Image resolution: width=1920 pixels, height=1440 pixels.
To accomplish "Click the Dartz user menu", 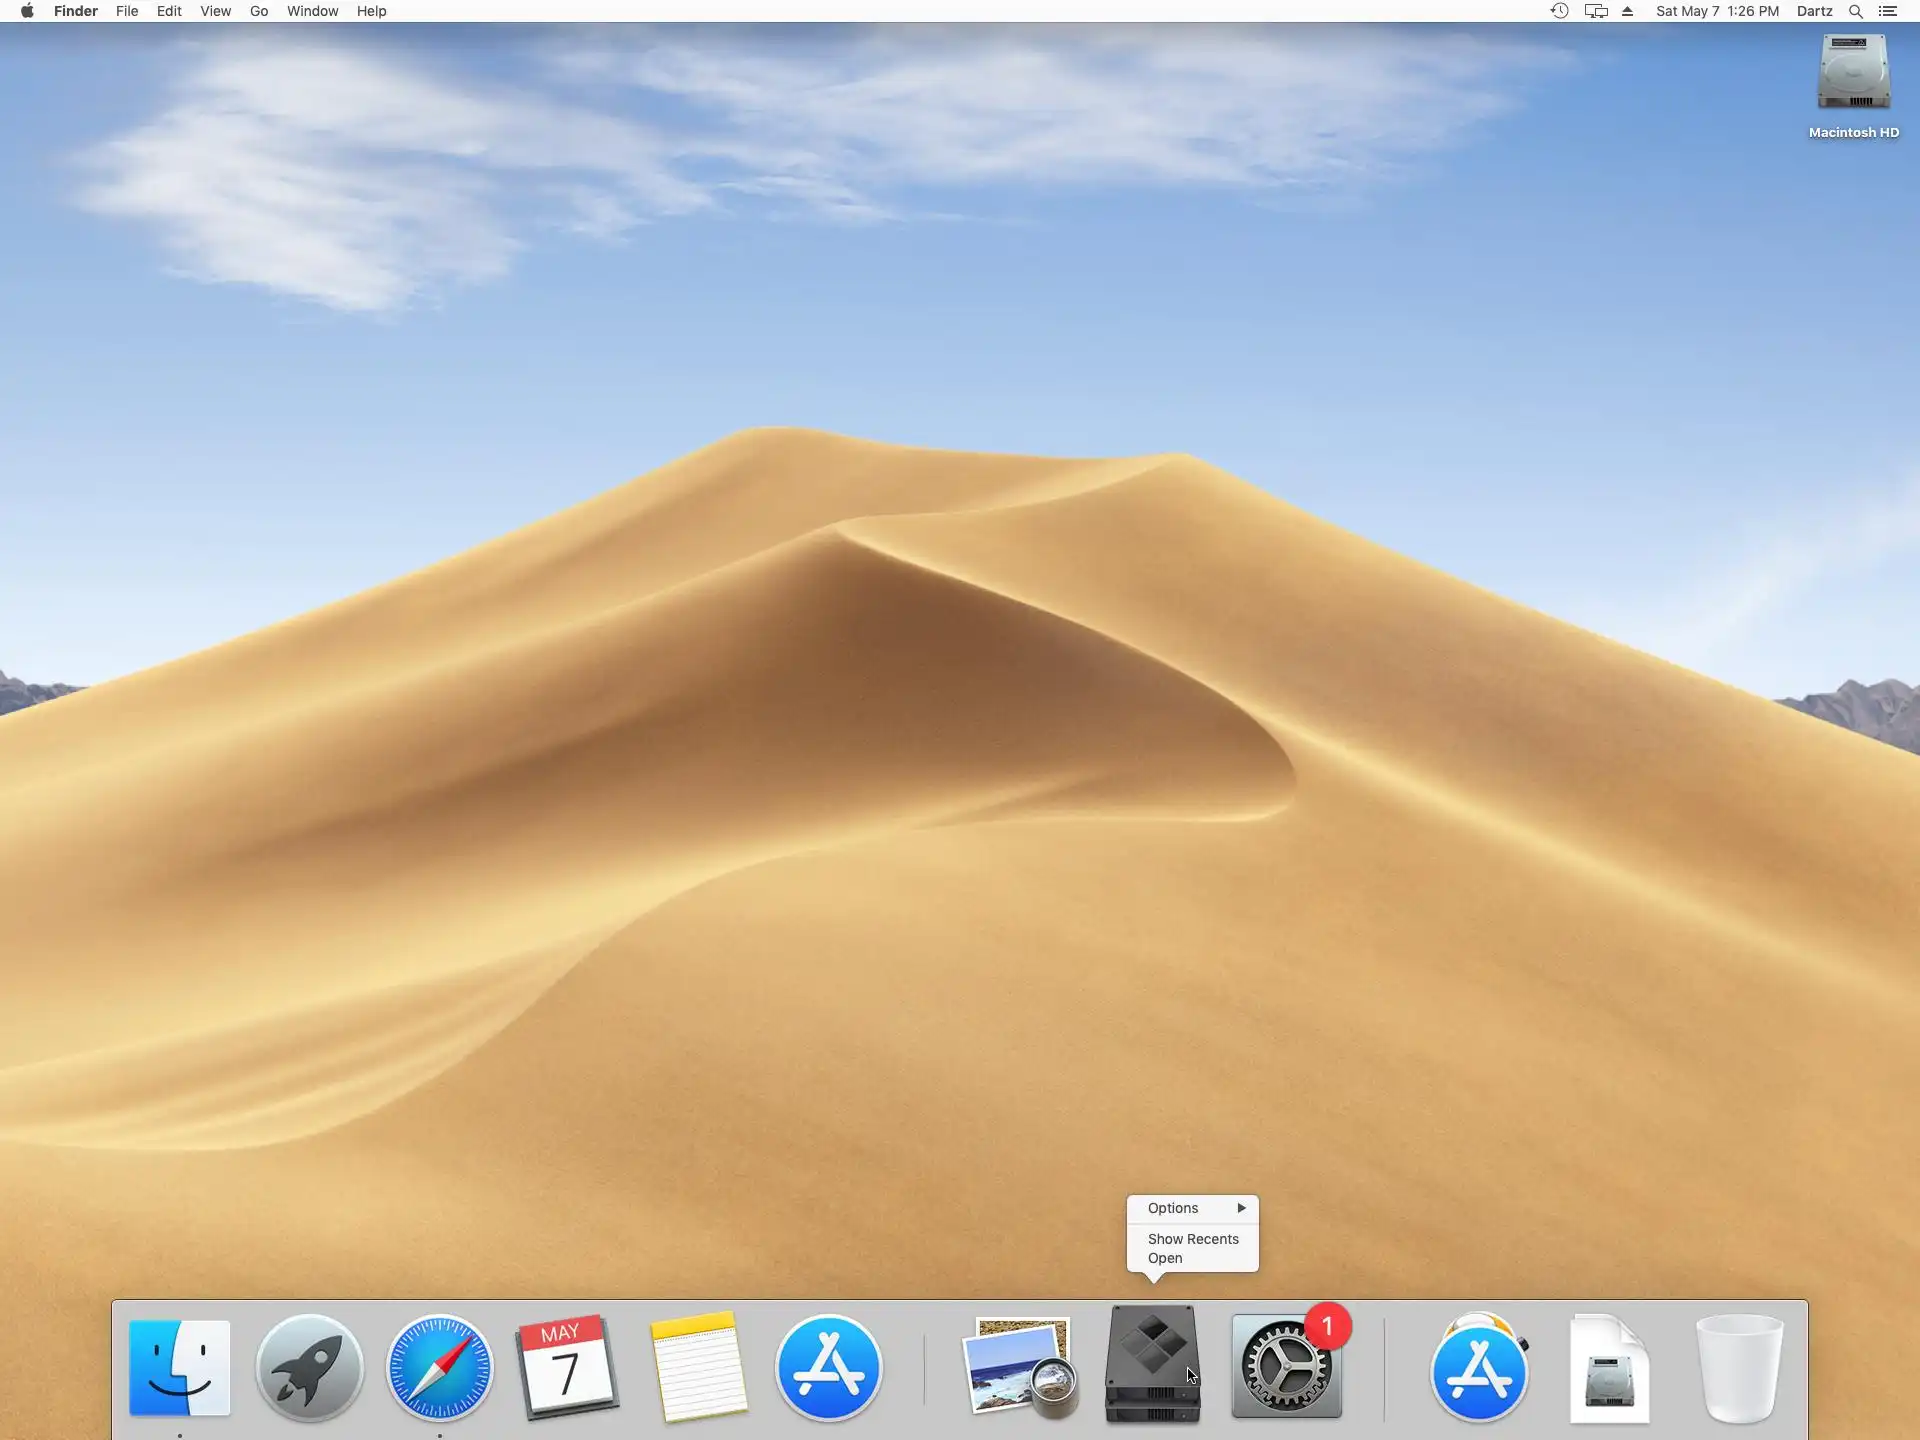I will click(1814, 11).
